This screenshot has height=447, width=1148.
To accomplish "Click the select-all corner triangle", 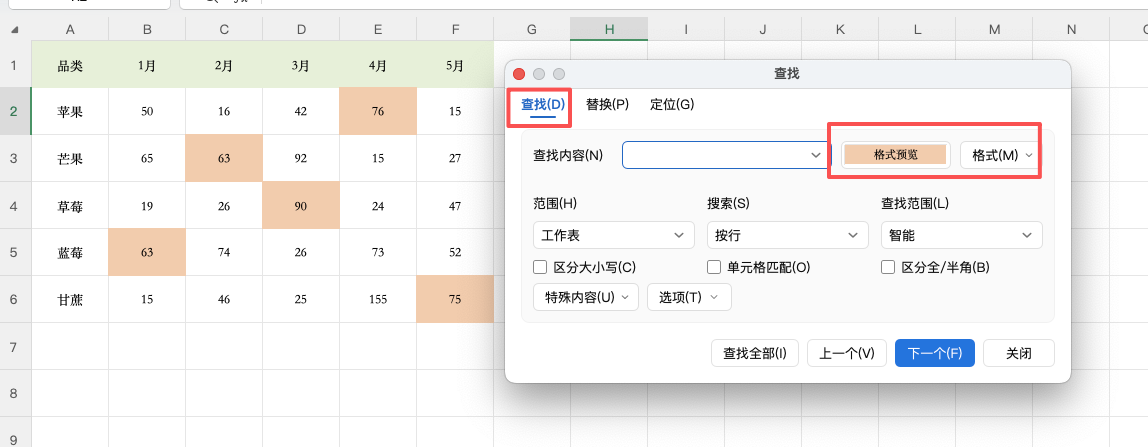I will (x=15, y=29).
